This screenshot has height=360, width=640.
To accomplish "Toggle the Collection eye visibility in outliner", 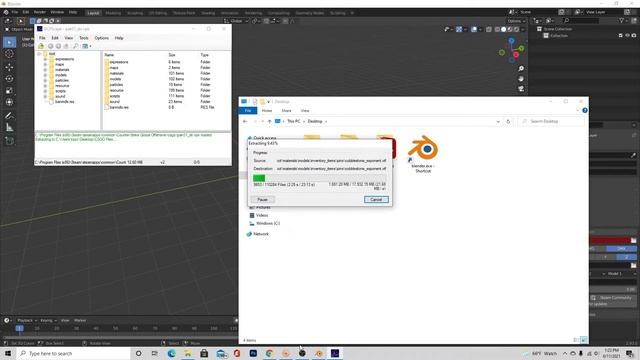I will pyautogui.click(x=627, y=36).
